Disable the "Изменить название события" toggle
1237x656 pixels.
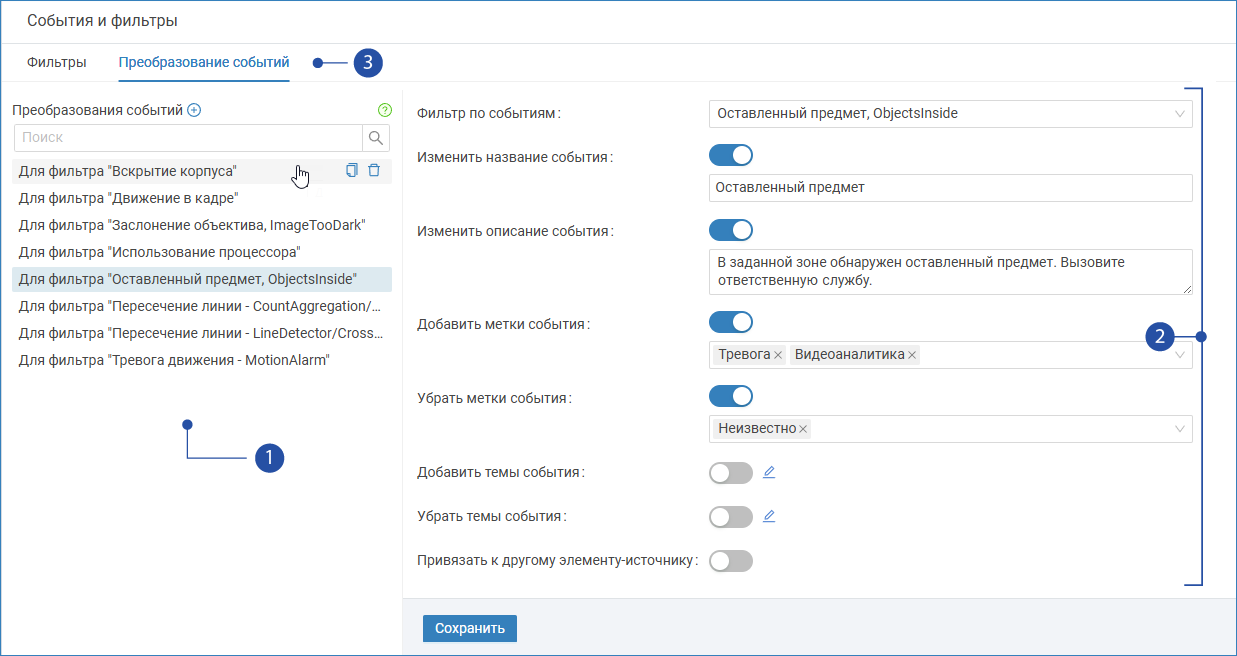(730, 155)
